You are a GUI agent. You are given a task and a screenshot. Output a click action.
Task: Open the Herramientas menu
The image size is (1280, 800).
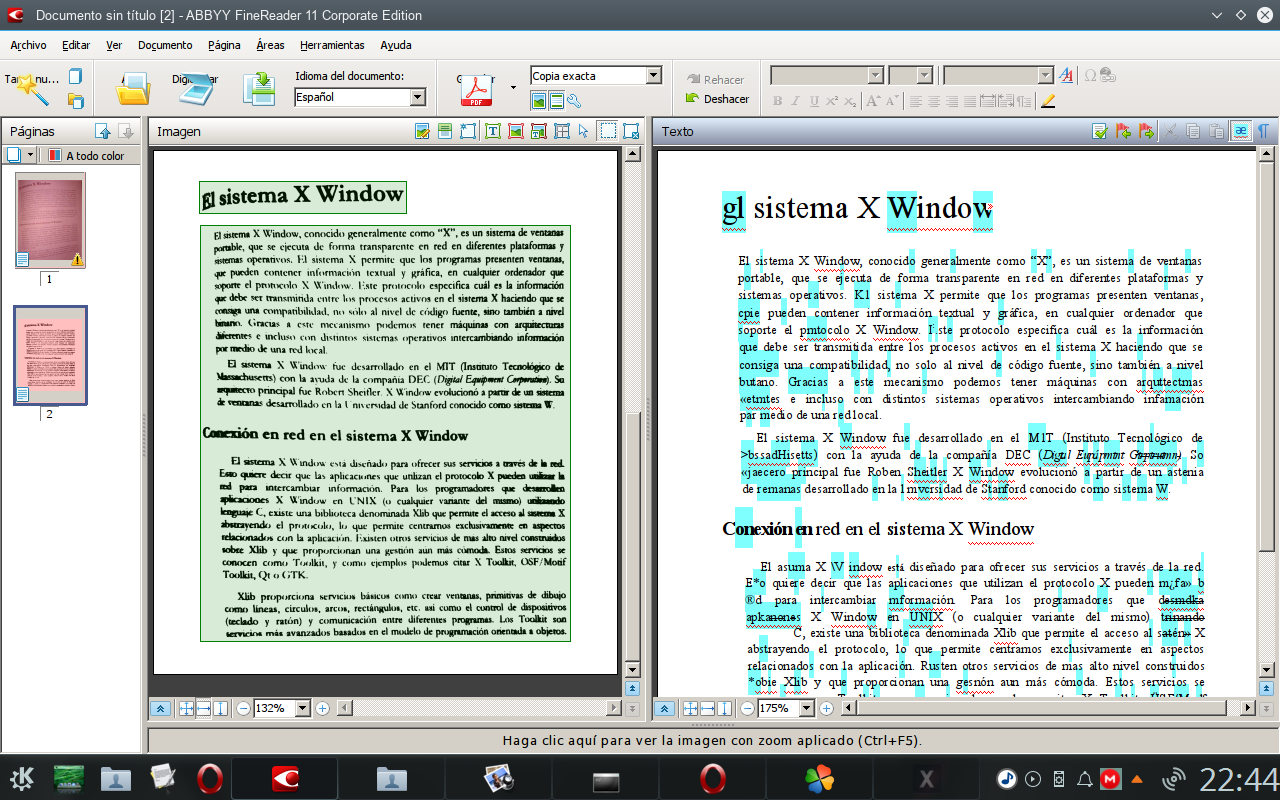332,45
